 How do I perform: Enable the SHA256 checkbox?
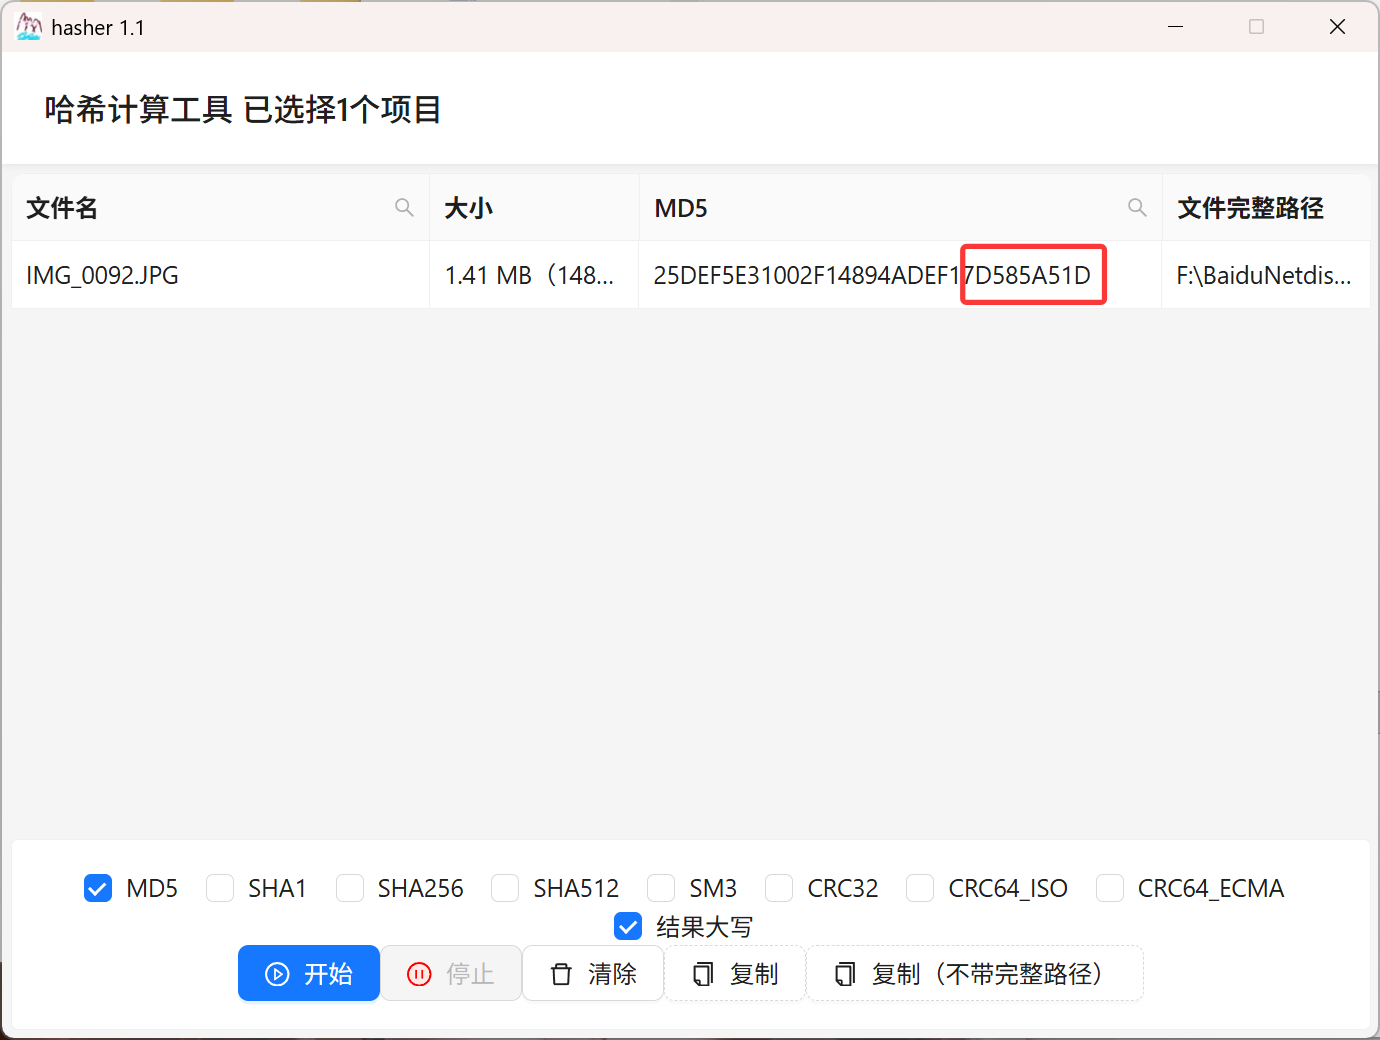[350, 888]
